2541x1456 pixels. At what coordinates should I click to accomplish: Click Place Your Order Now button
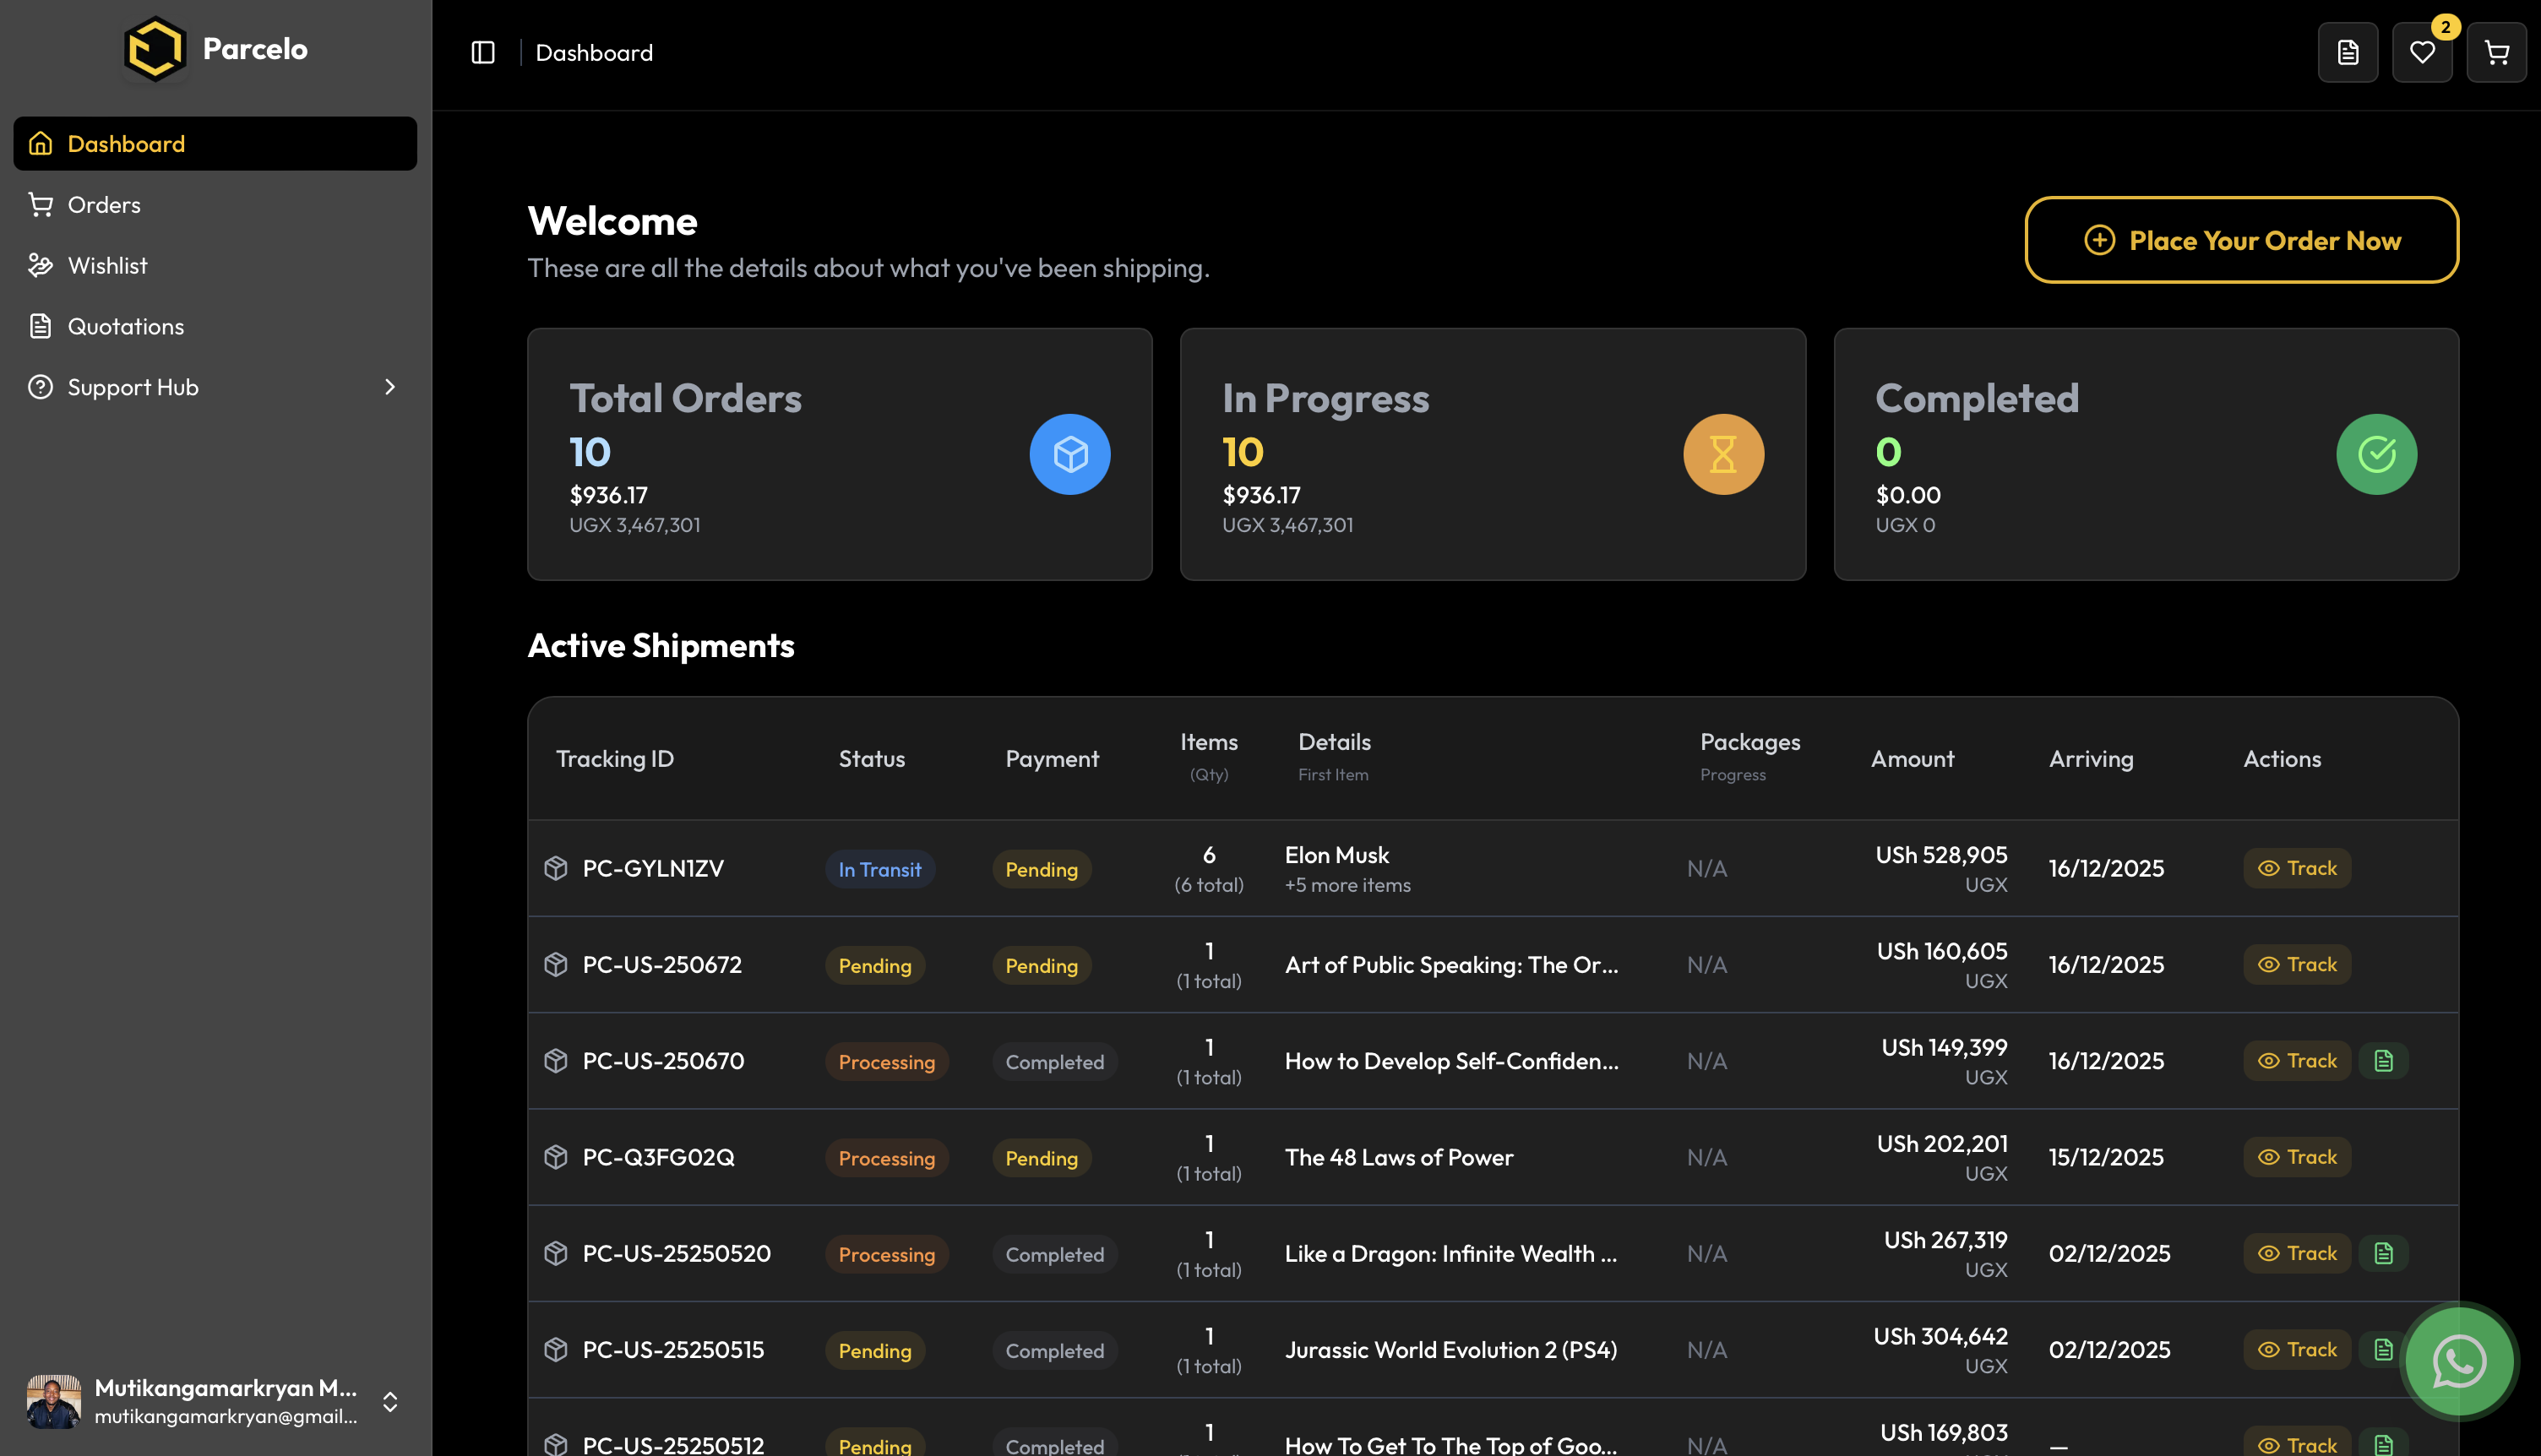(2241, 240)
